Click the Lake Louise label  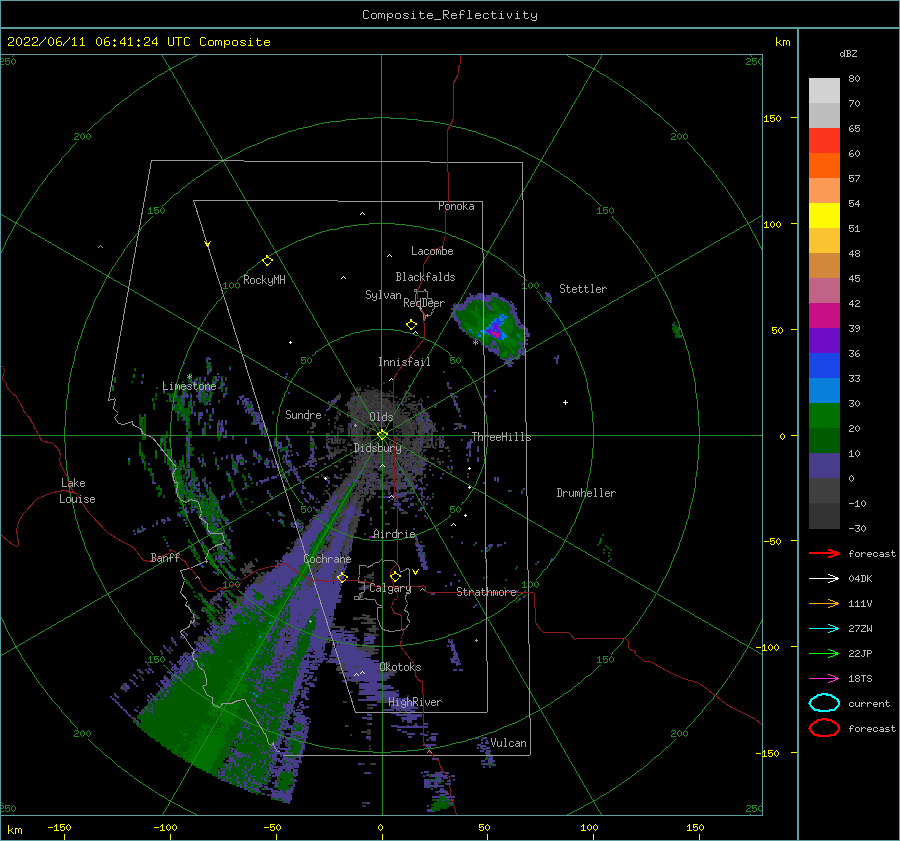click(77, 491)
